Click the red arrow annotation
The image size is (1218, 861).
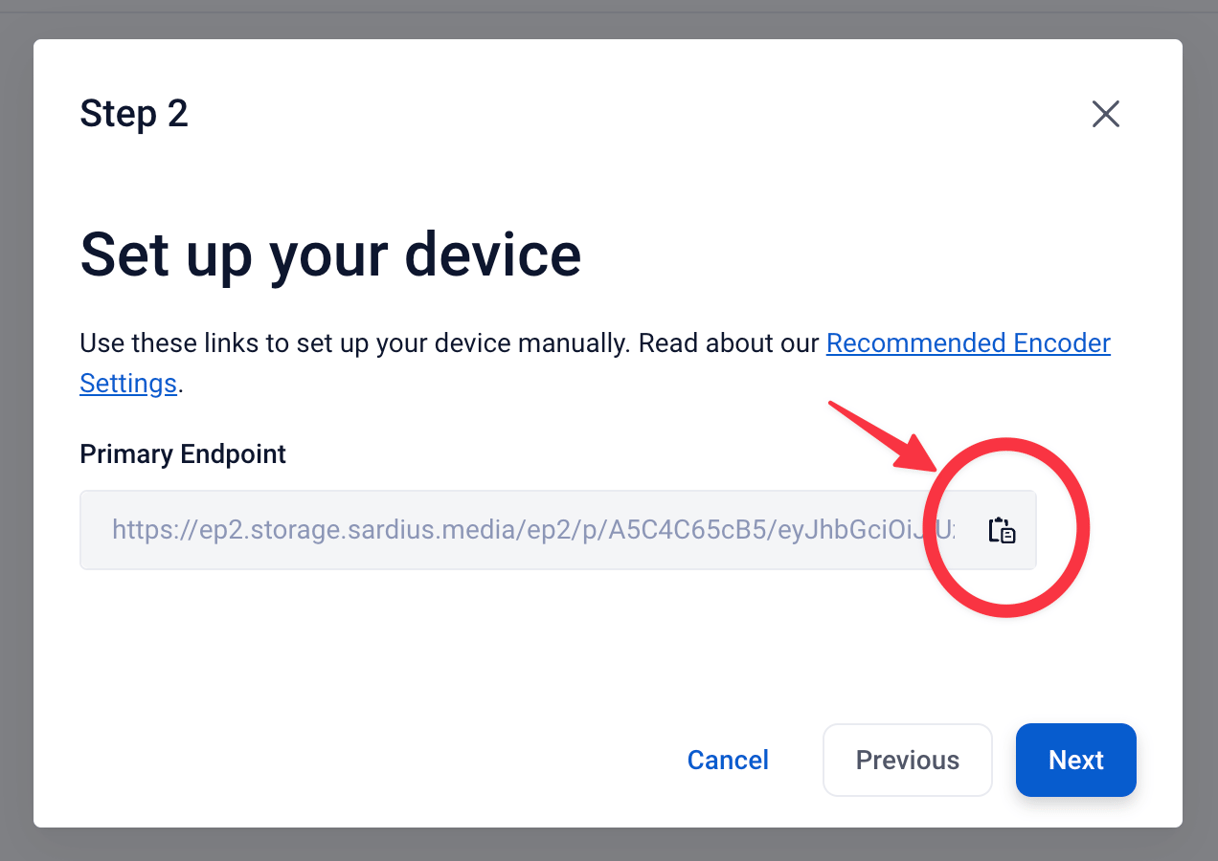coord(880,437)
